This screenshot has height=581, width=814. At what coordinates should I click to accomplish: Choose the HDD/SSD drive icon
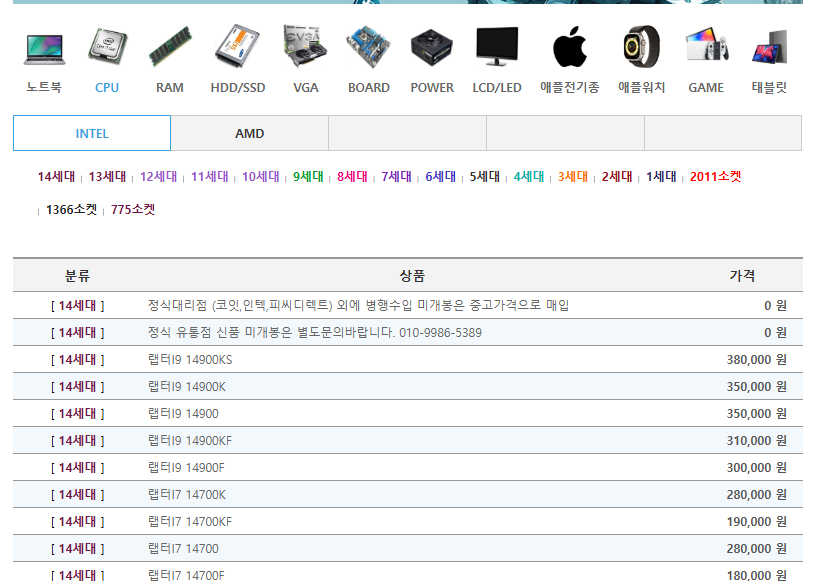pos(237,46)
